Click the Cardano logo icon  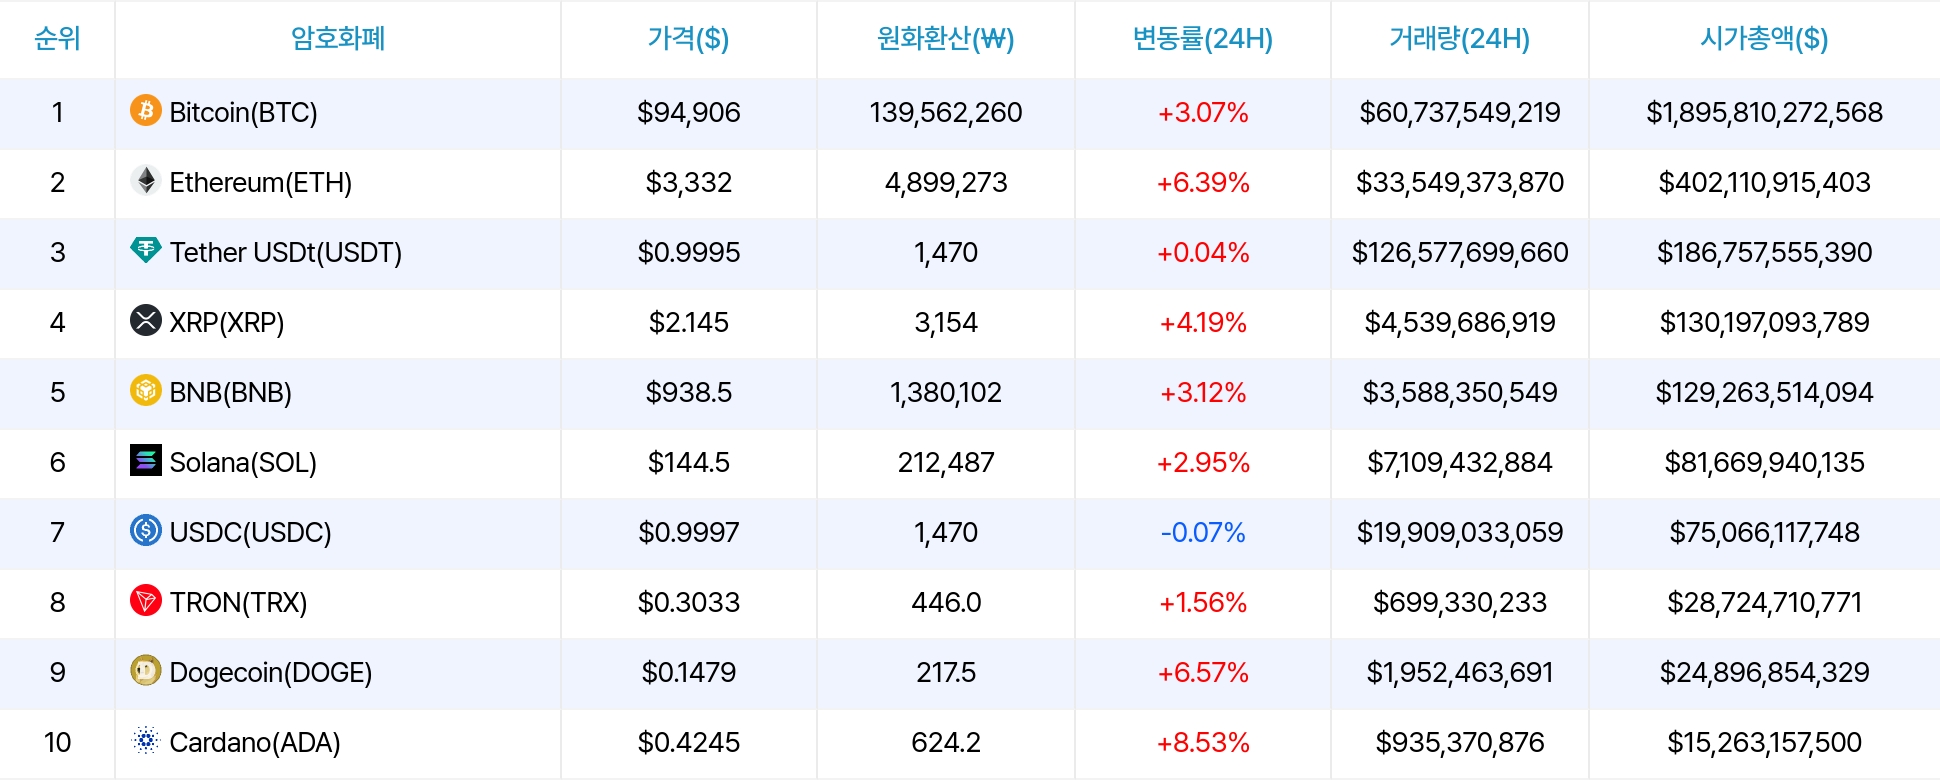pos(146,740)
